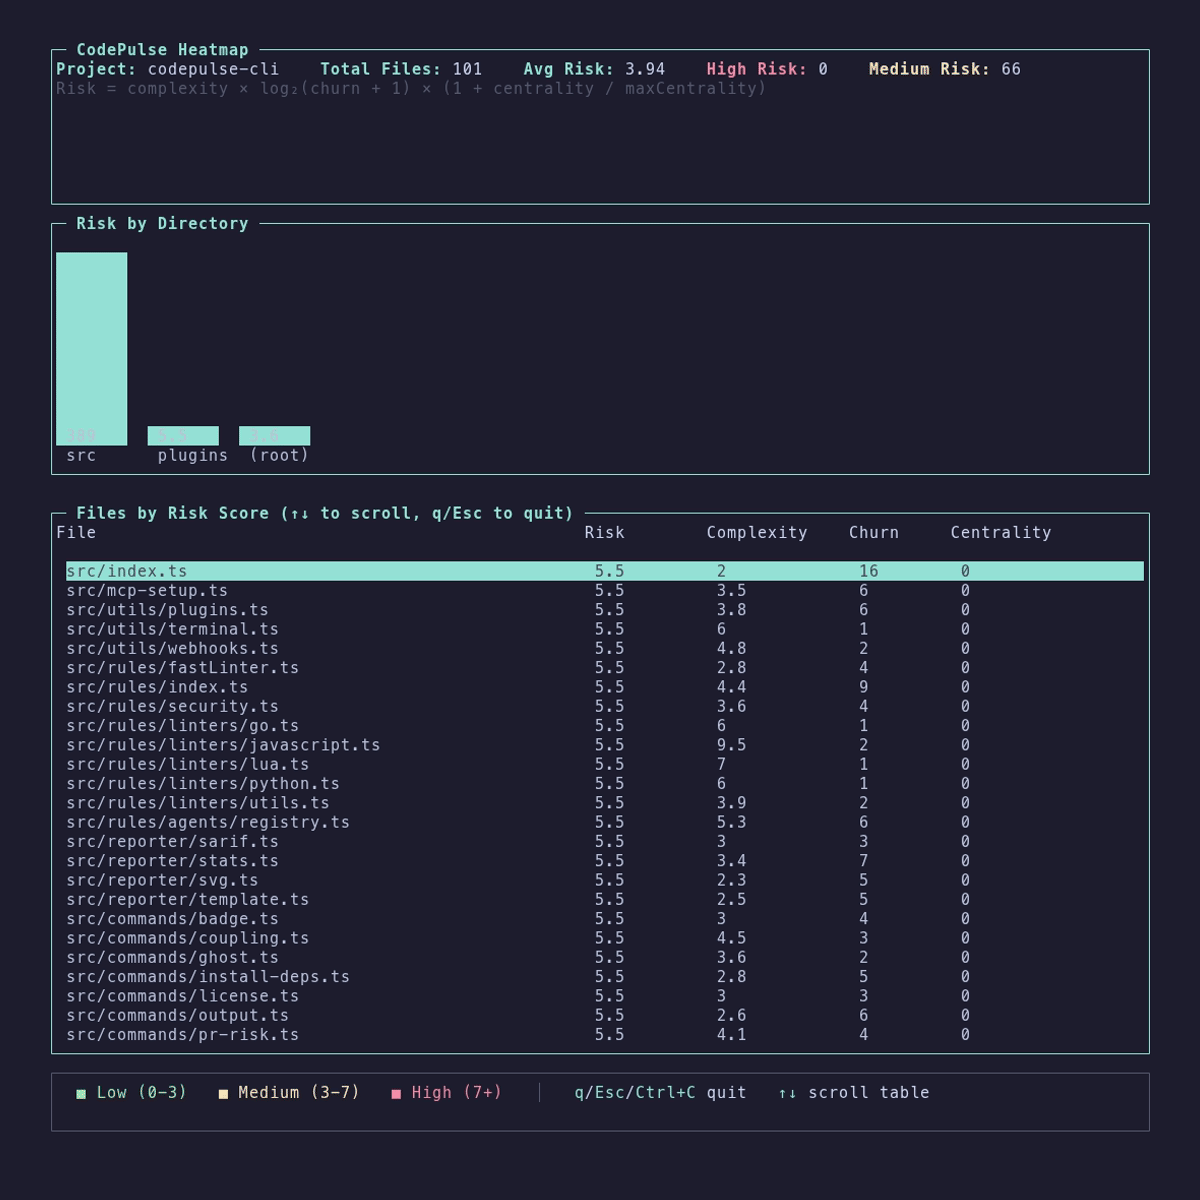1200x1200 pixels.
Task: Click churn value 9 for src/rules/index.ts
Action: (x=864, y=687)
